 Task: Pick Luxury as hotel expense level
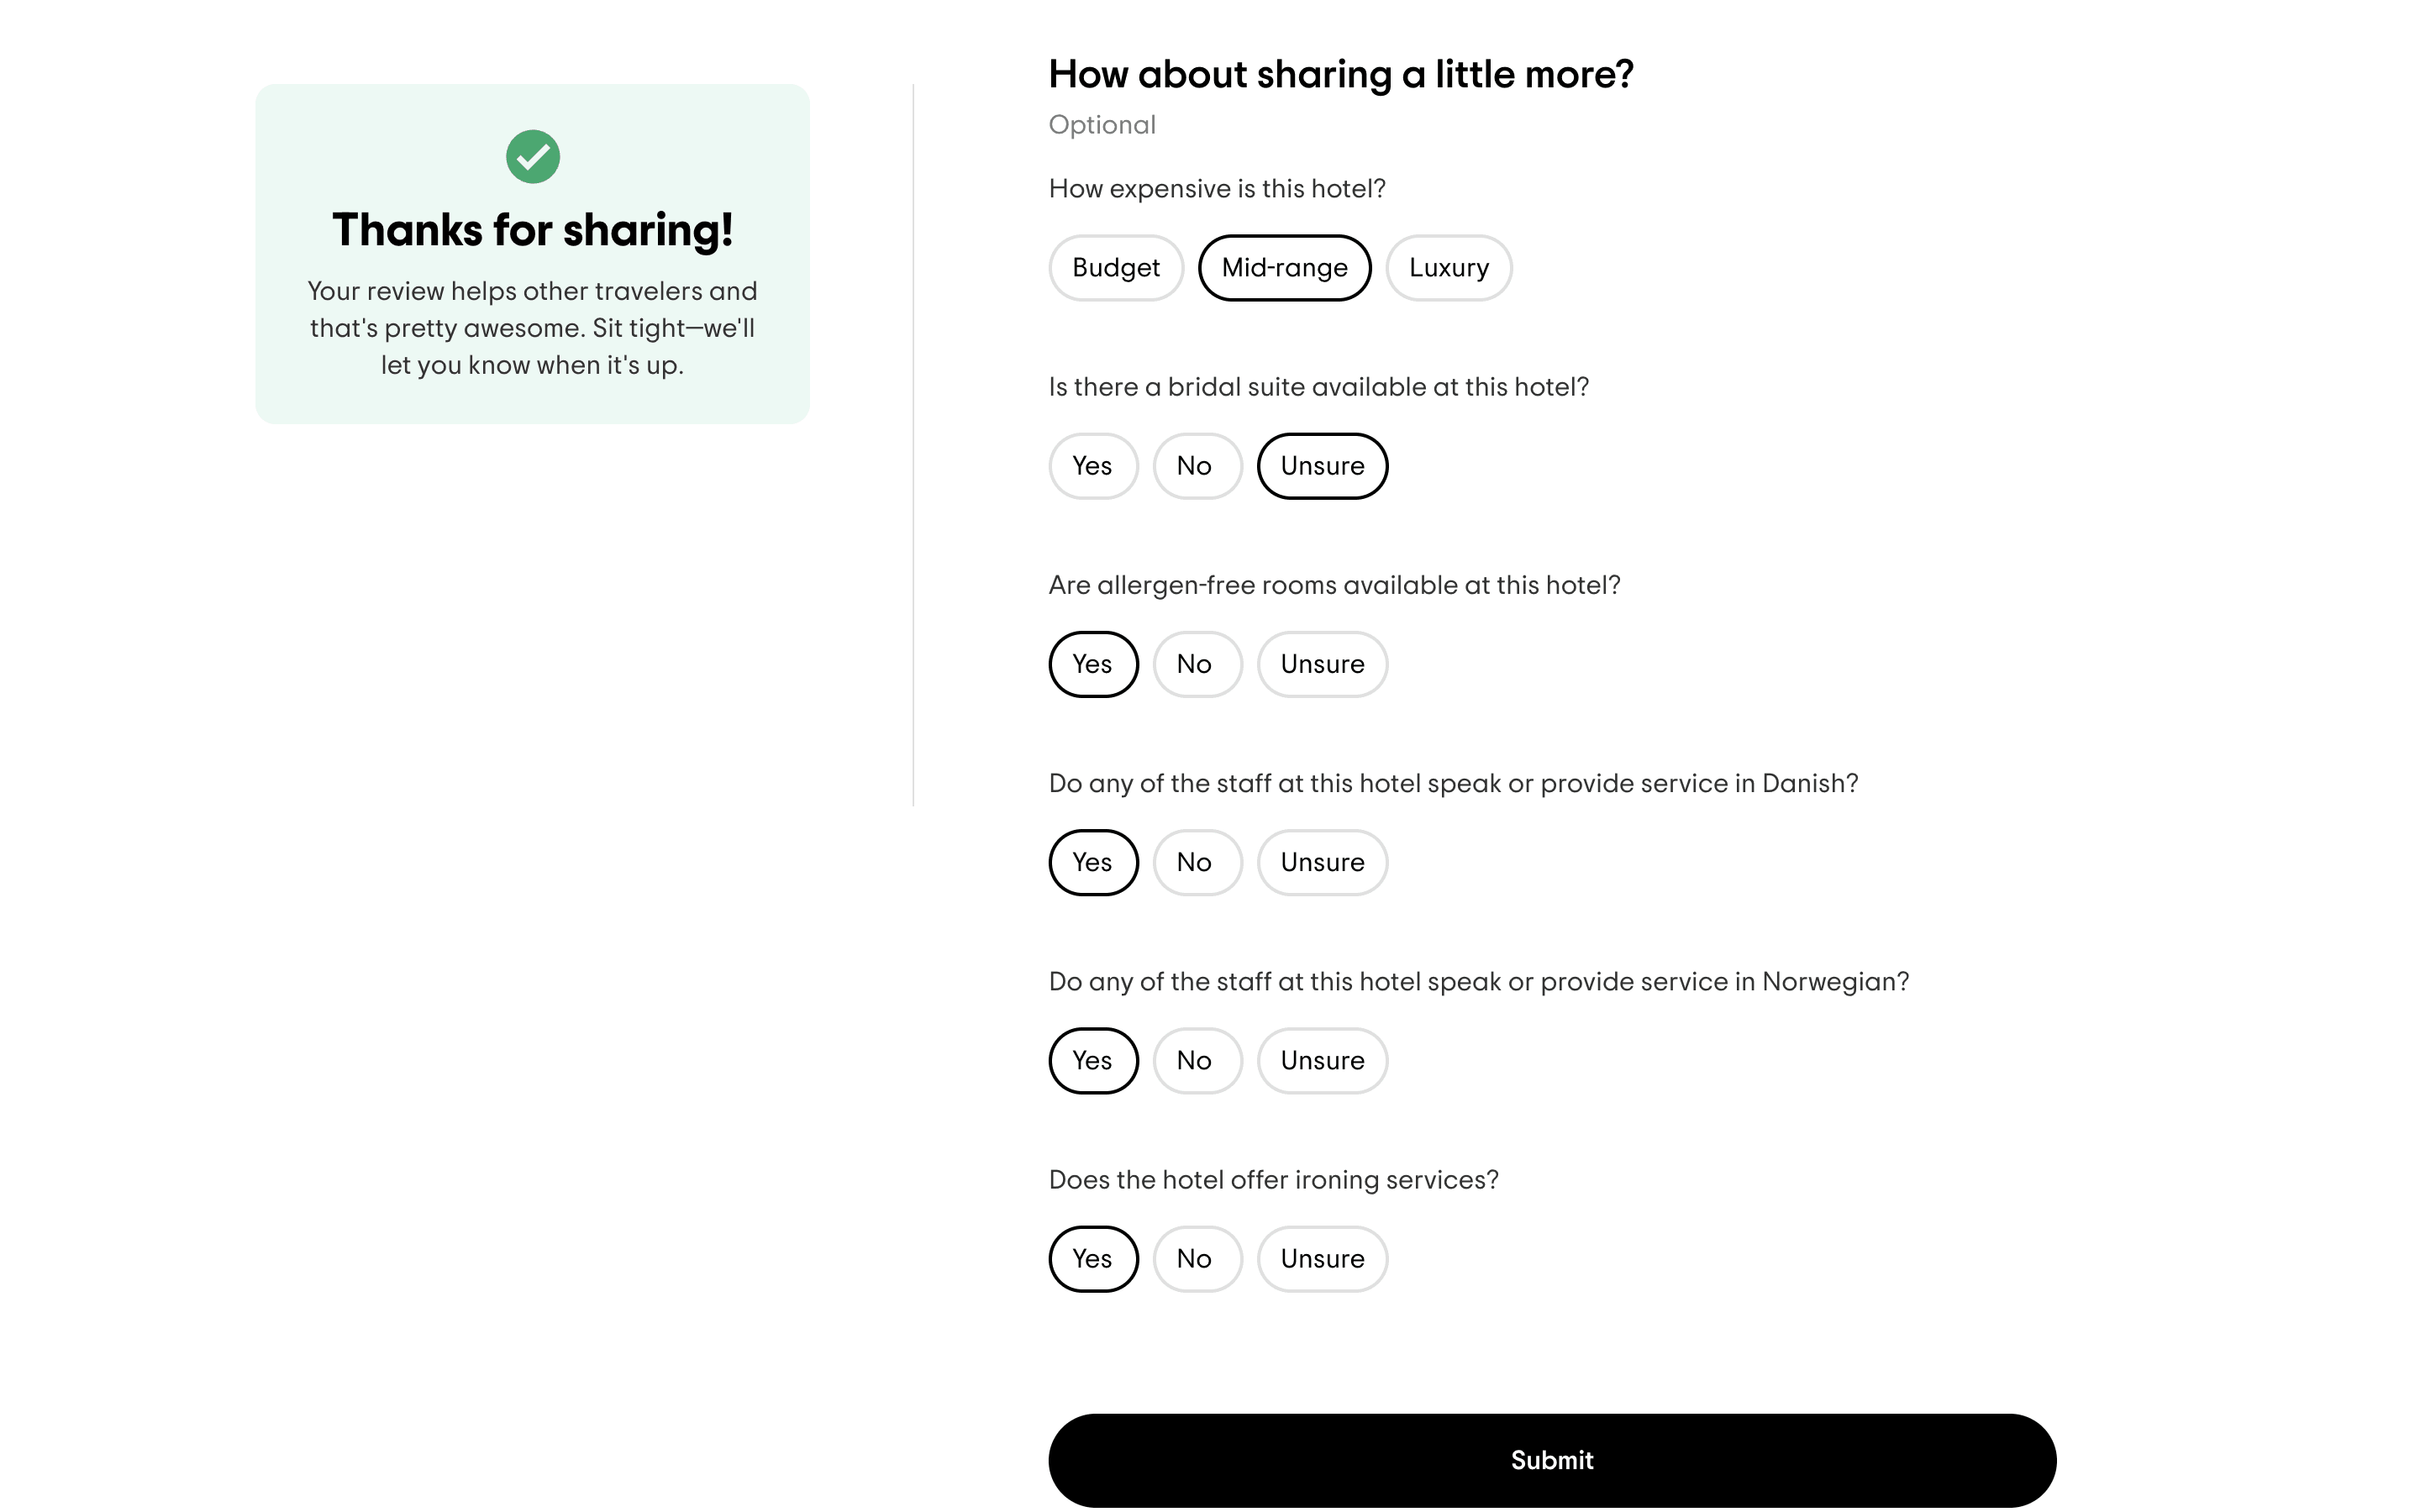[x=1448, y=268]
